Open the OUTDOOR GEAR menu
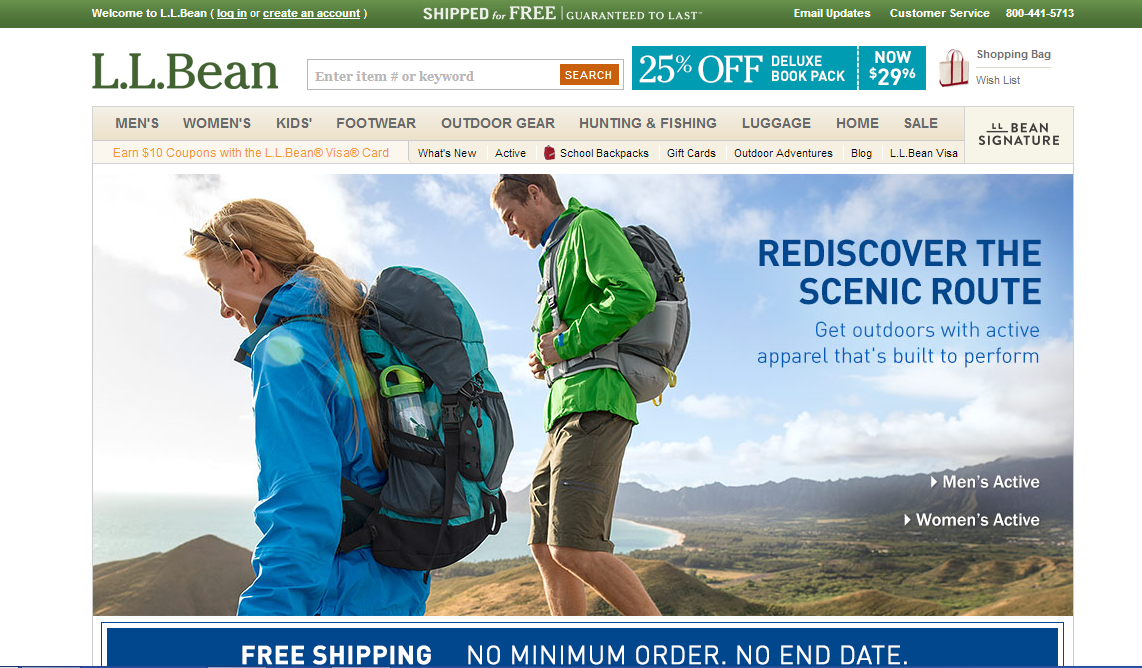The height and width of the screenshot is (668, 1142). click(497, 123)
